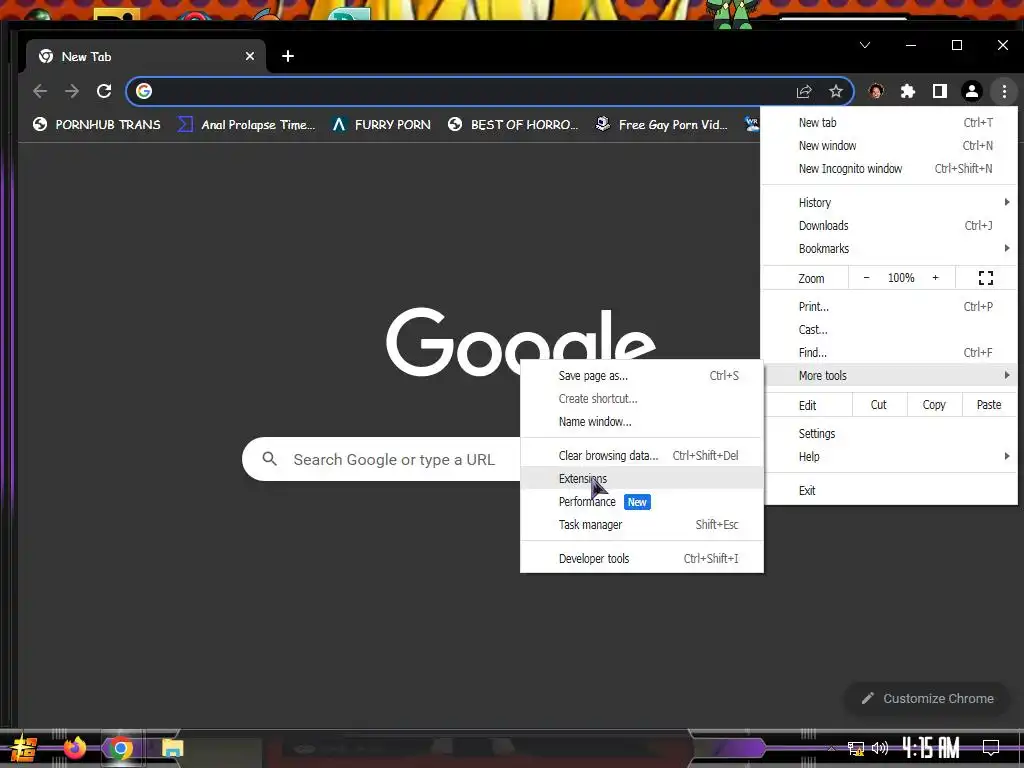Open File Explorer from the taskbar
This screenshot has height=768, width=1024.
[172, 748]
